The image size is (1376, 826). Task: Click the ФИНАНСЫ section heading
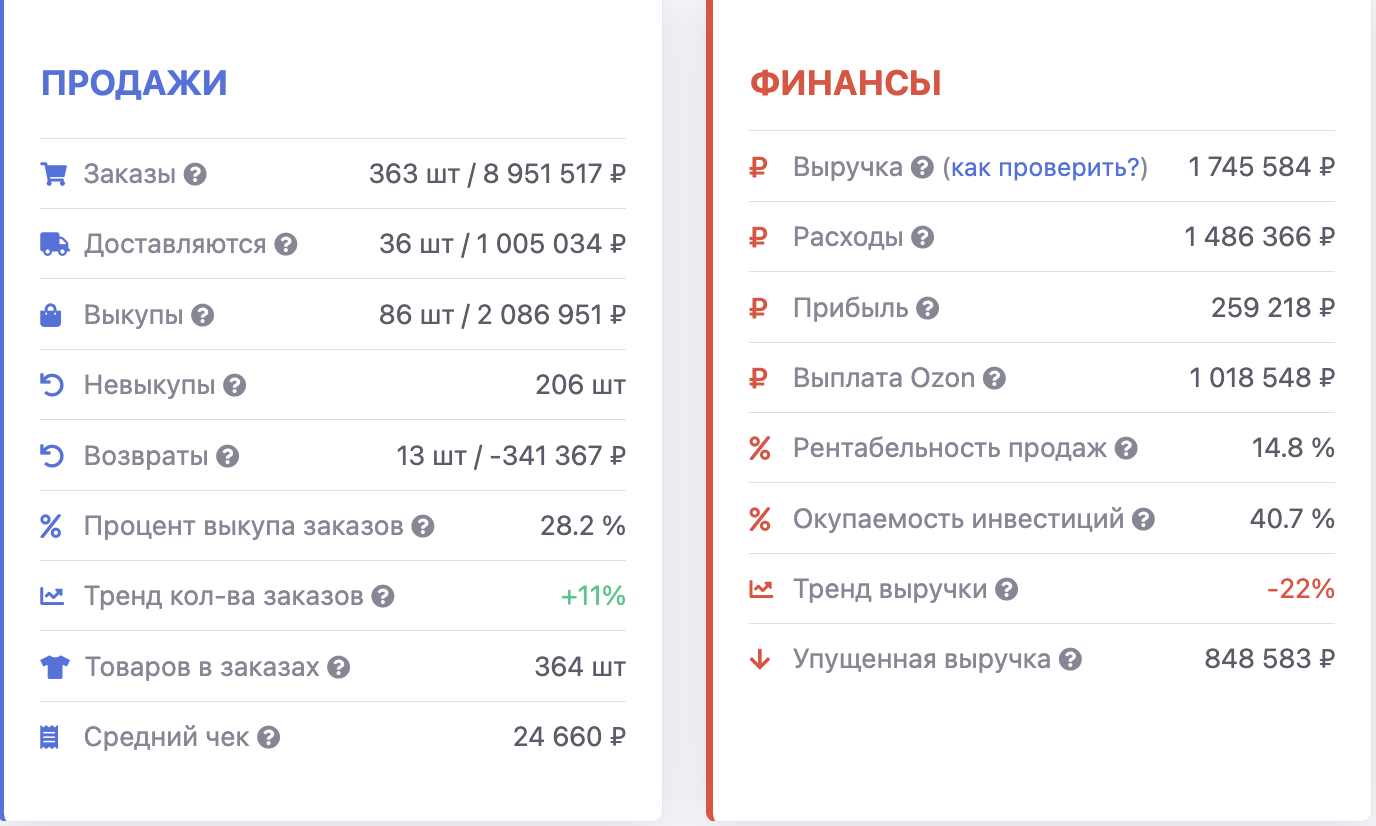click(845, 83)
